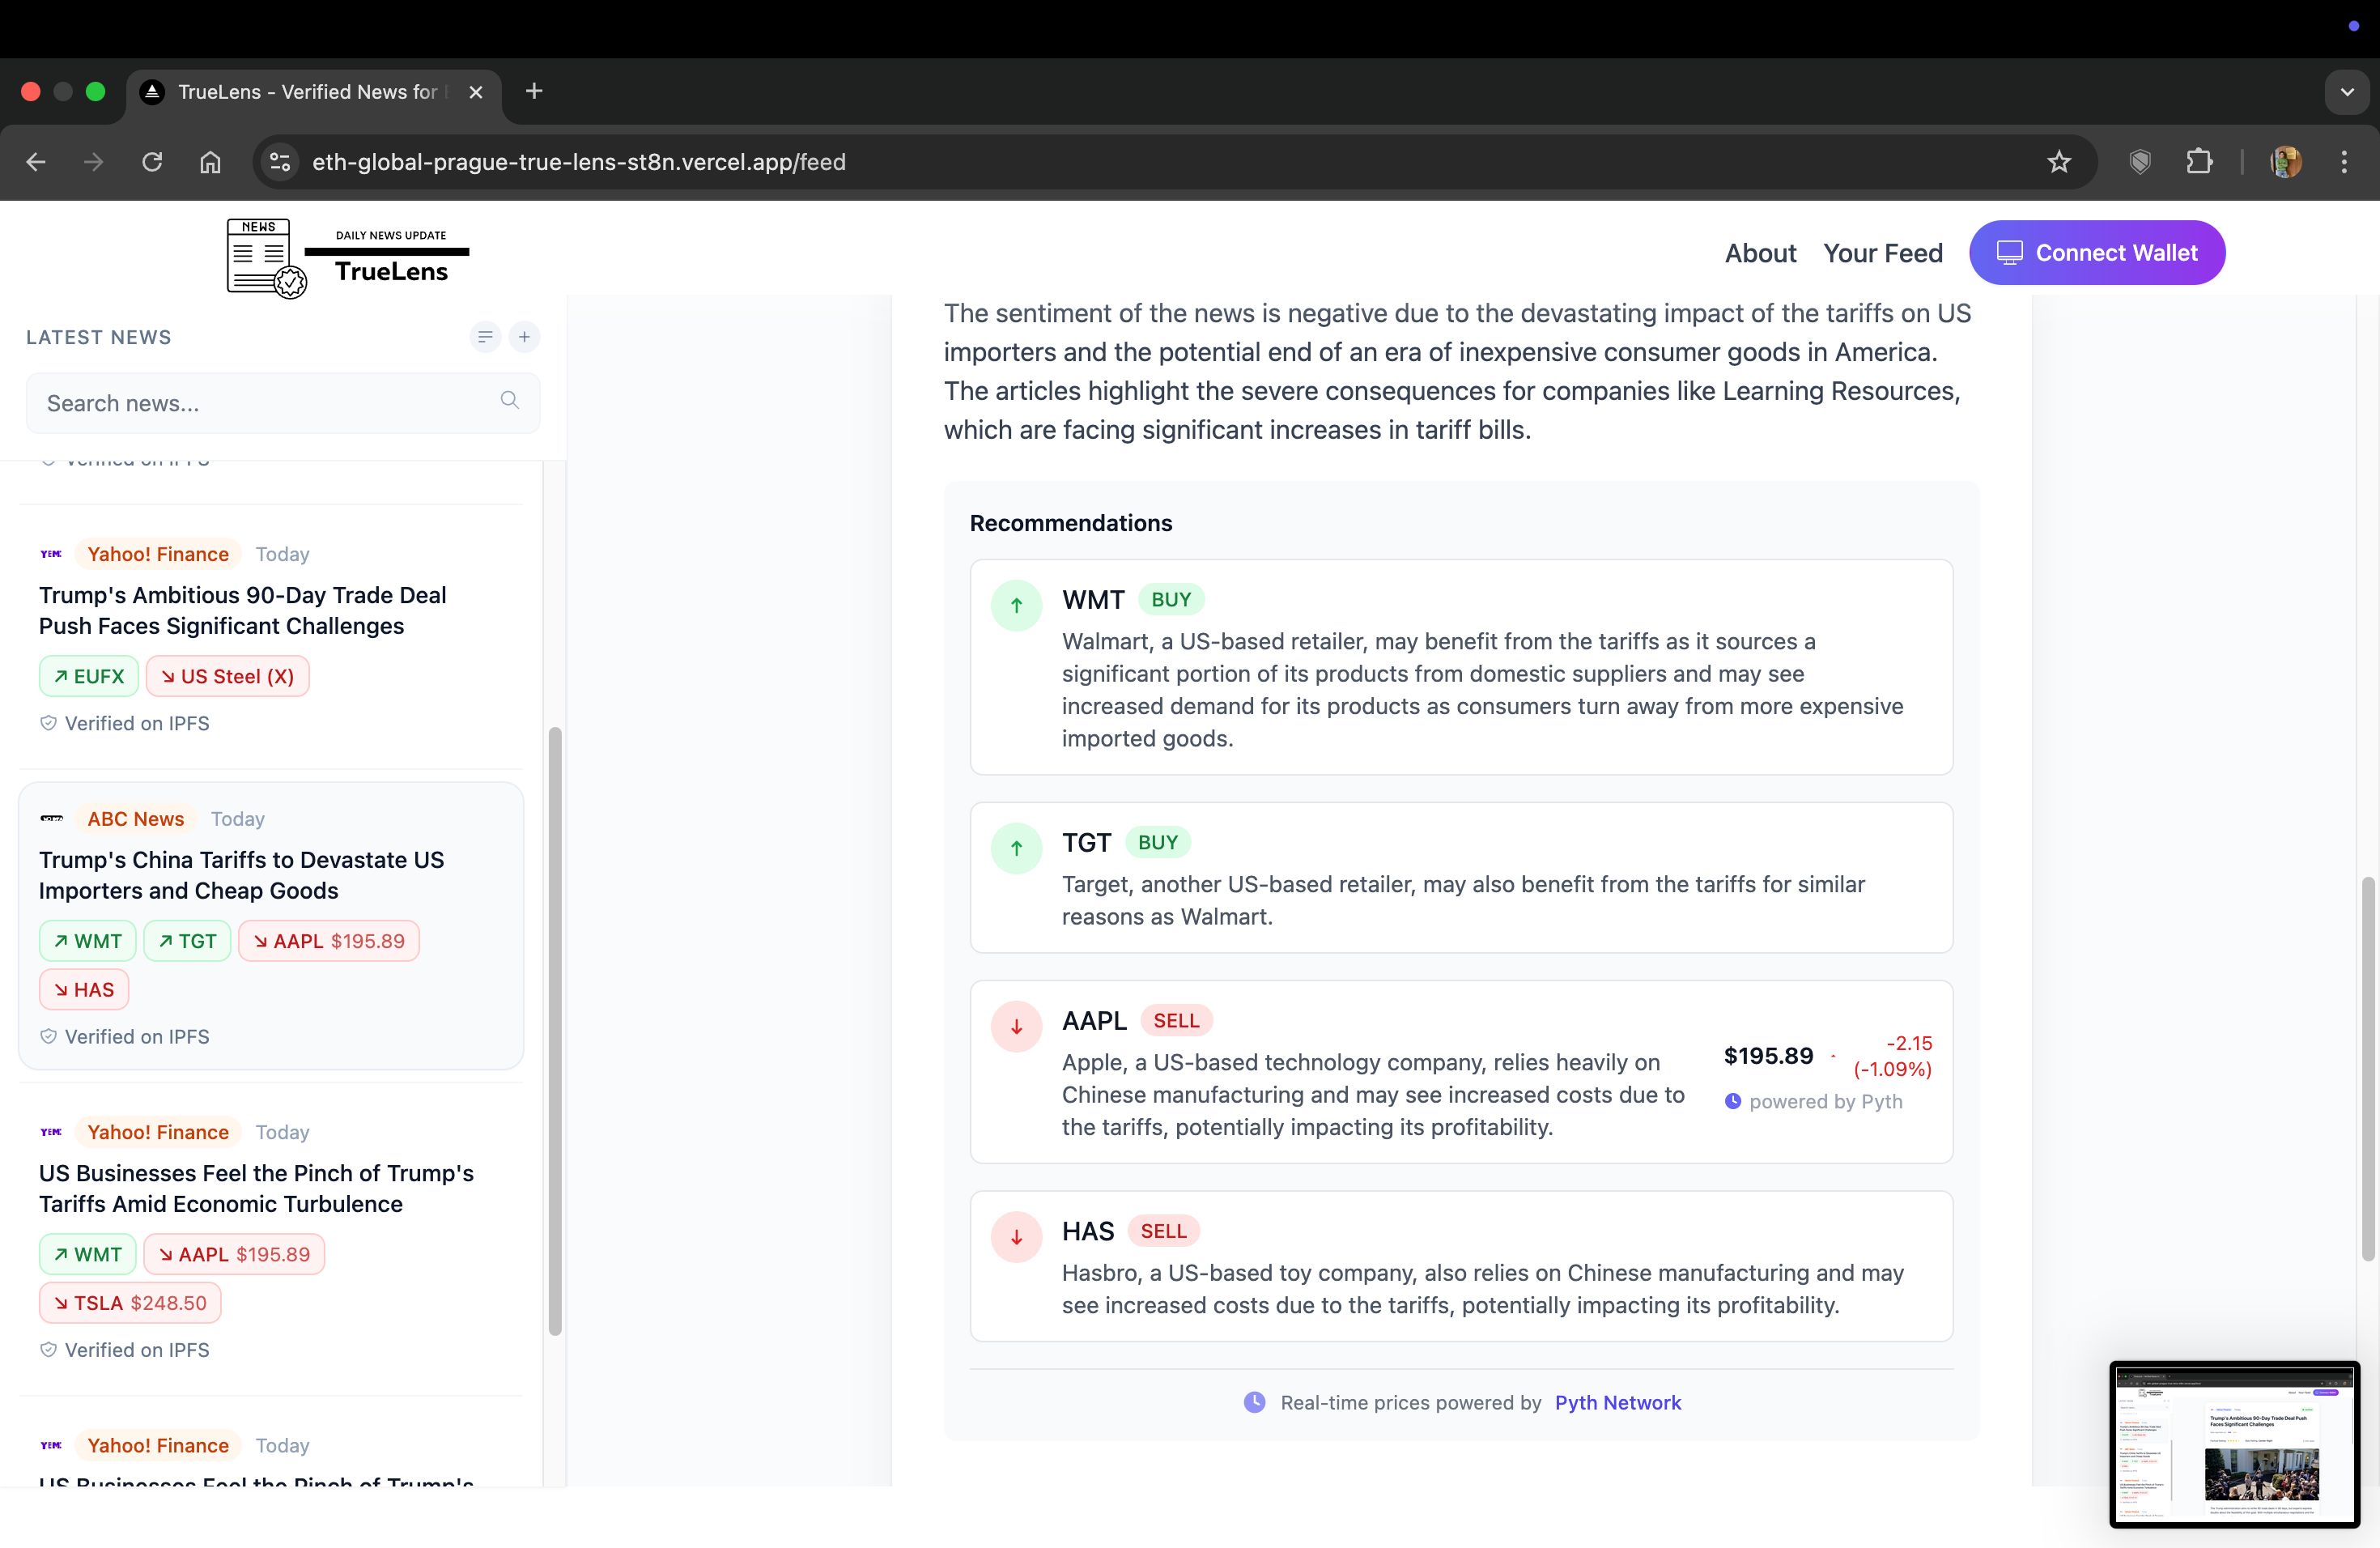Image resolution: width=2380 pixels, height=1548 pixels.
Task: Click the browser forward arrow
Action: [x=94, y=162]
